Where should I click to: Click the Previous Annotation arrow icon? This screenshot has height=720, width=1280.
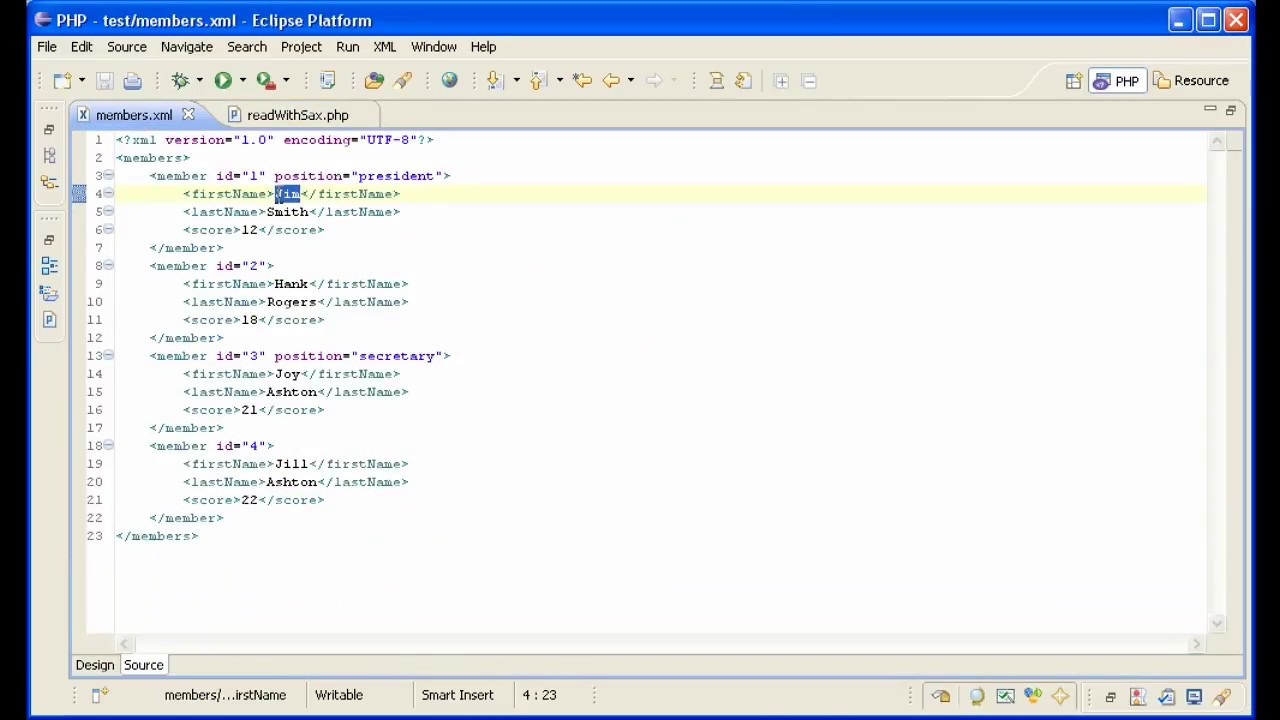[537, 81]
